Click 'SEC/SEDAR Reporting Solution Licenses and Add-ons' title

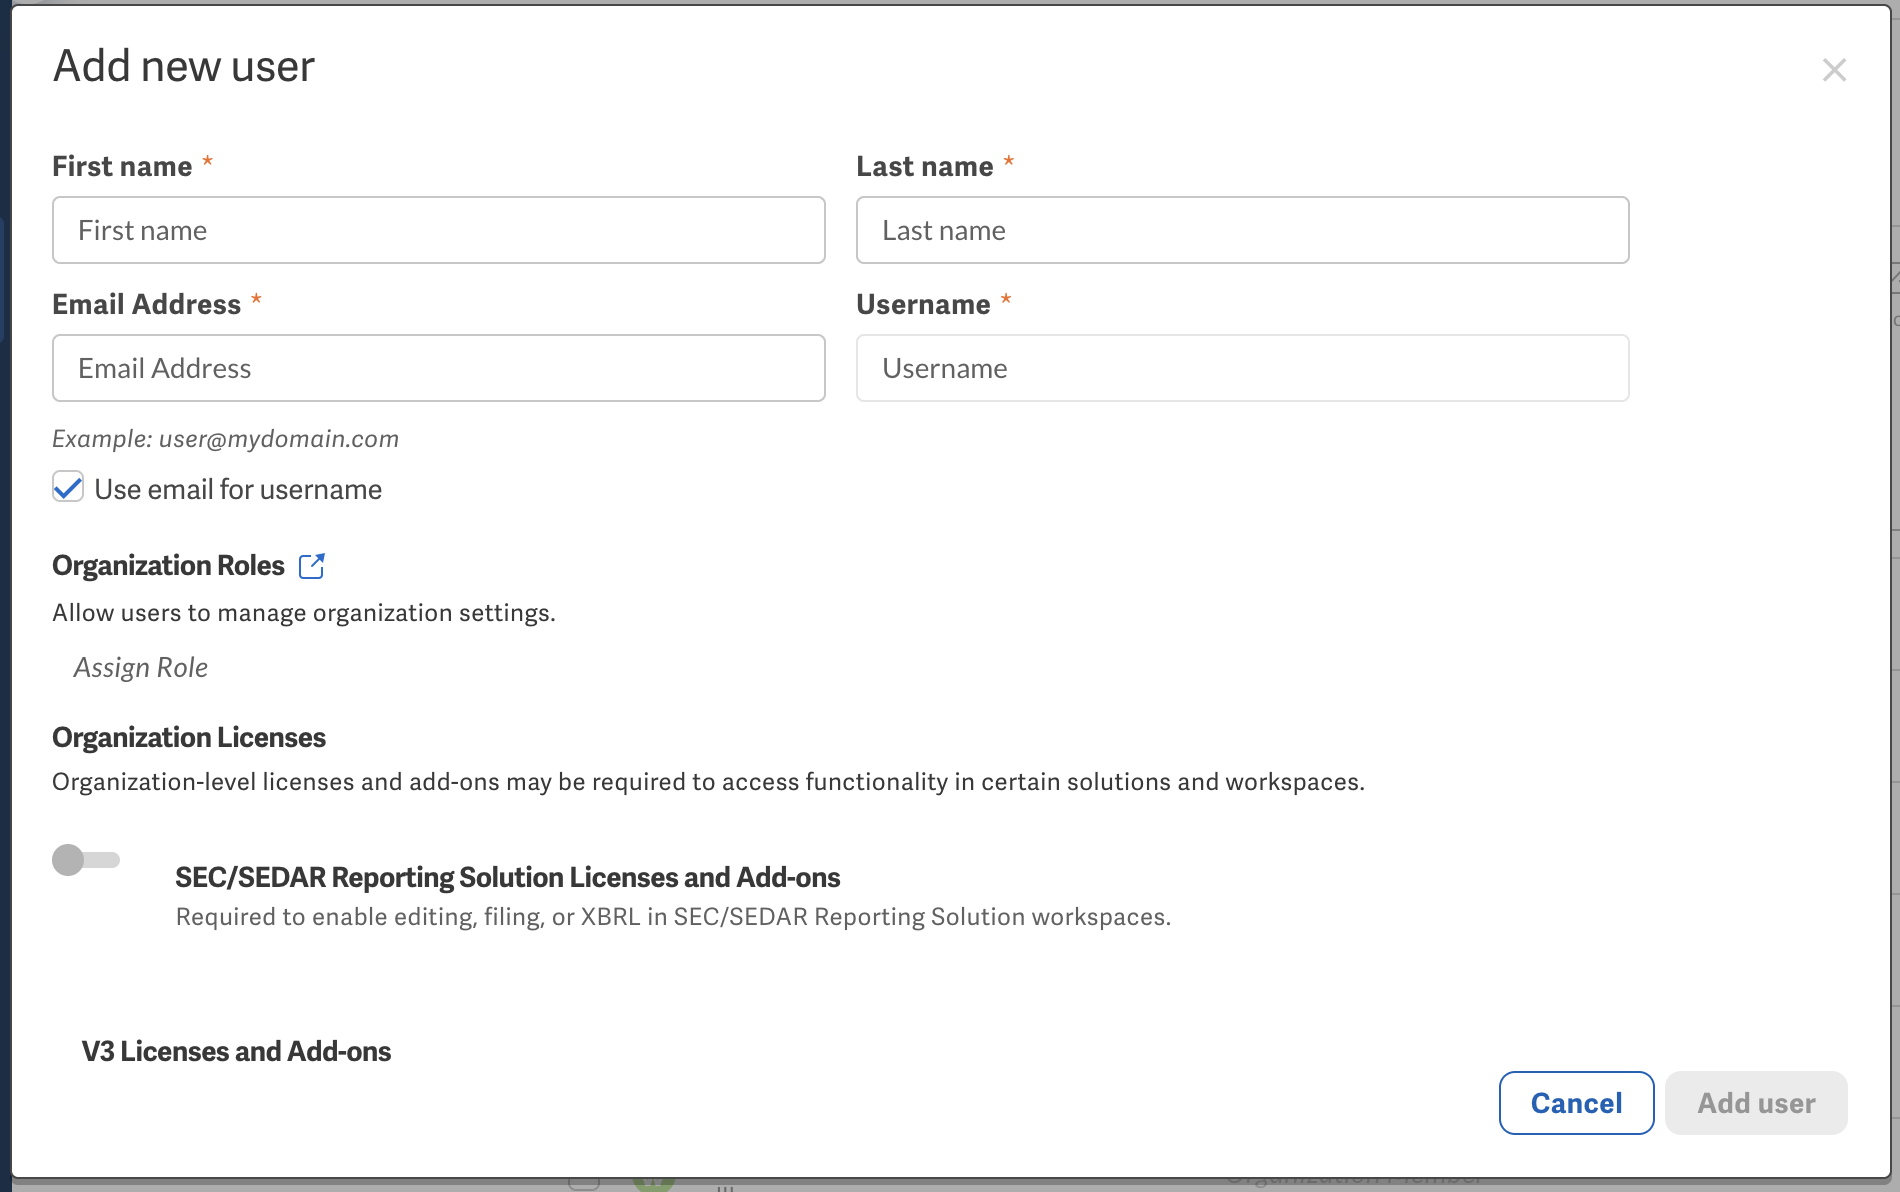(508, 878)
